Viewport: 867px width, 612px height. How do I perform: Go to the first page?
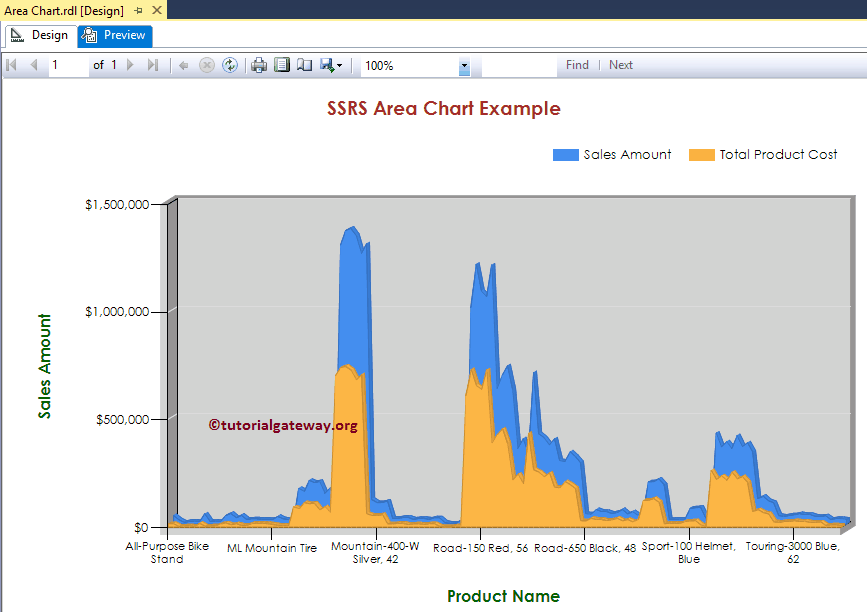[12, 65]
